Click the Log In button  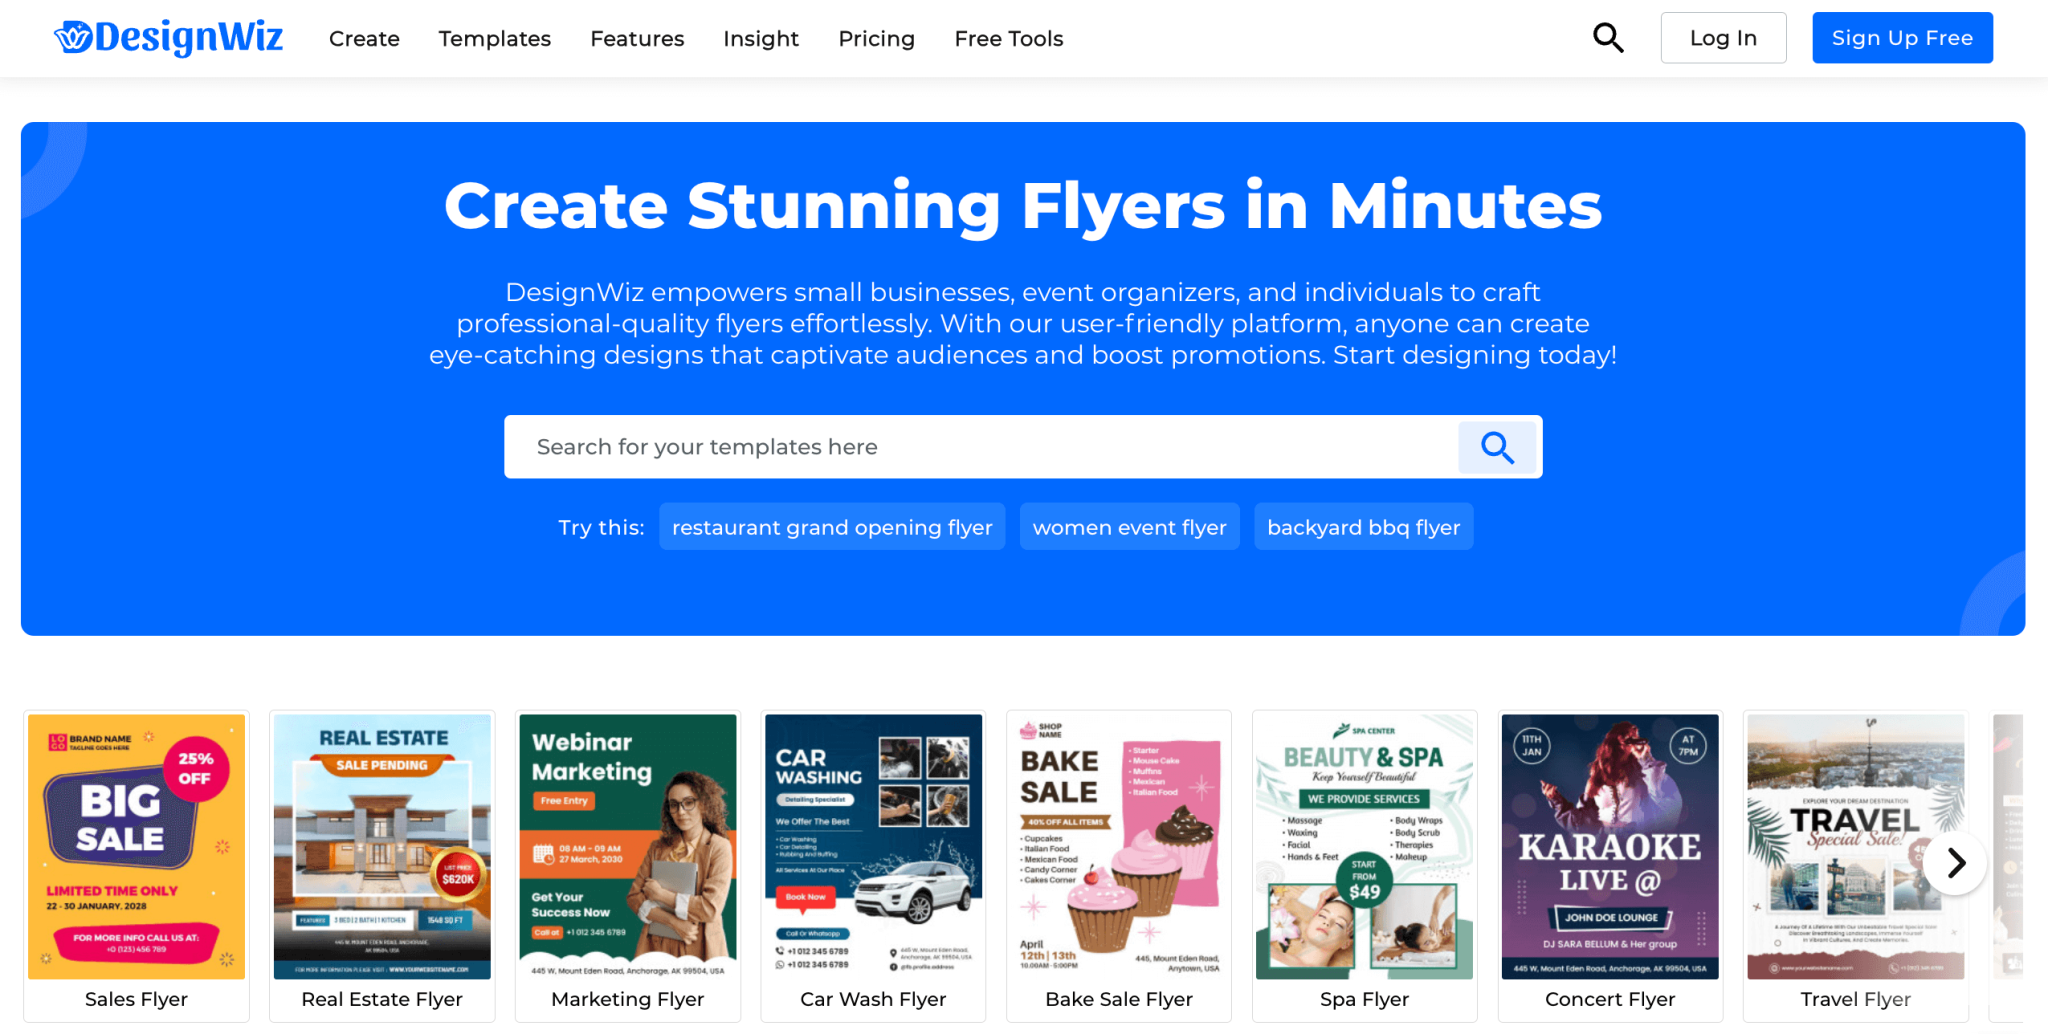coord(1723,37)
